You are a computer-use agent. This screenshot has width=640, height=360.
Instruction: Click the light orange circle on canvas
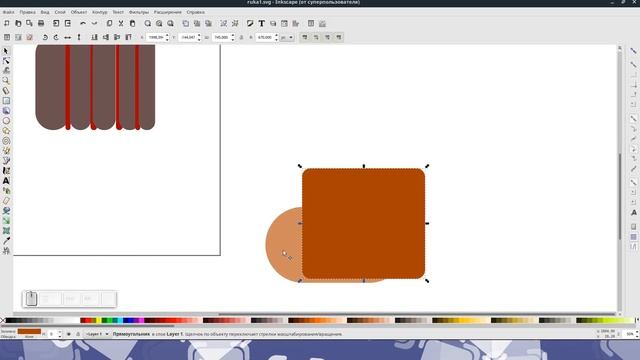[284, 245]
